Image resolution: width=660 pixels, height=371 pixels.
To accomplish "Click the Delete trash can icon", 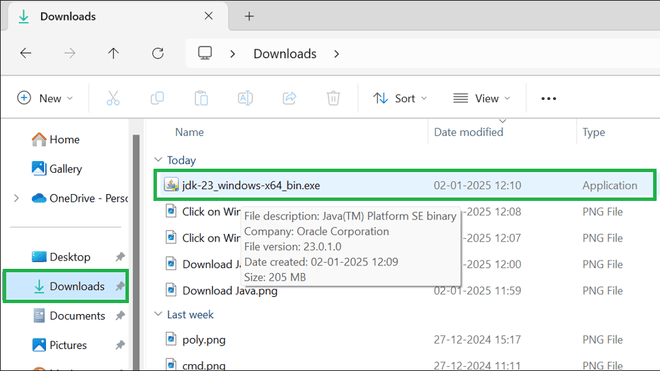I will [333, 98].
